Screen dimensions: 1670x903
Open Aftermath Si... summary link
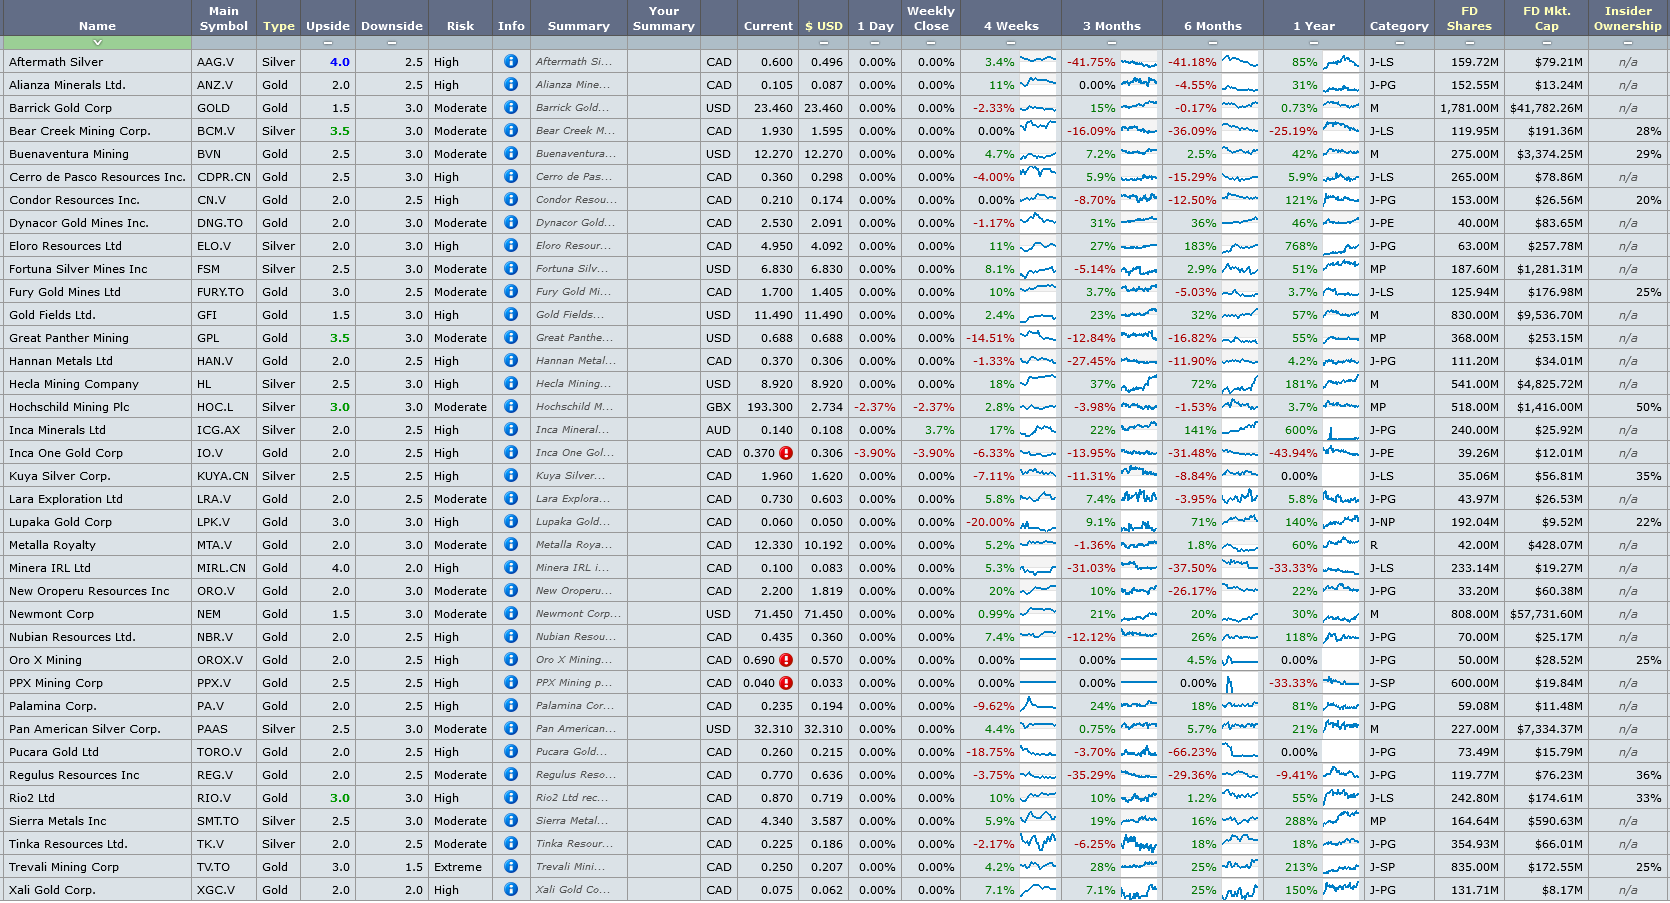click(574, 62)
